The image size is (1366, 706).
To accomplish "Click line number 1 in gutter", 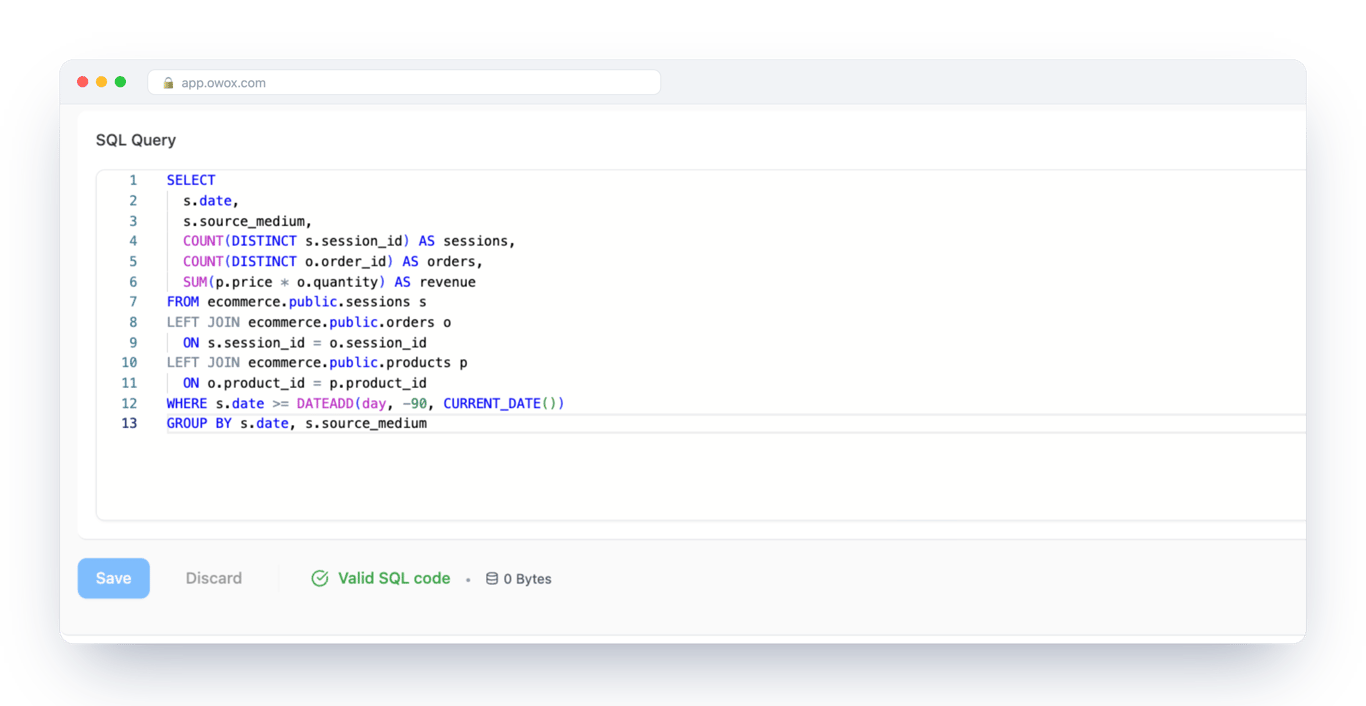I will click(x=133, y=180).
